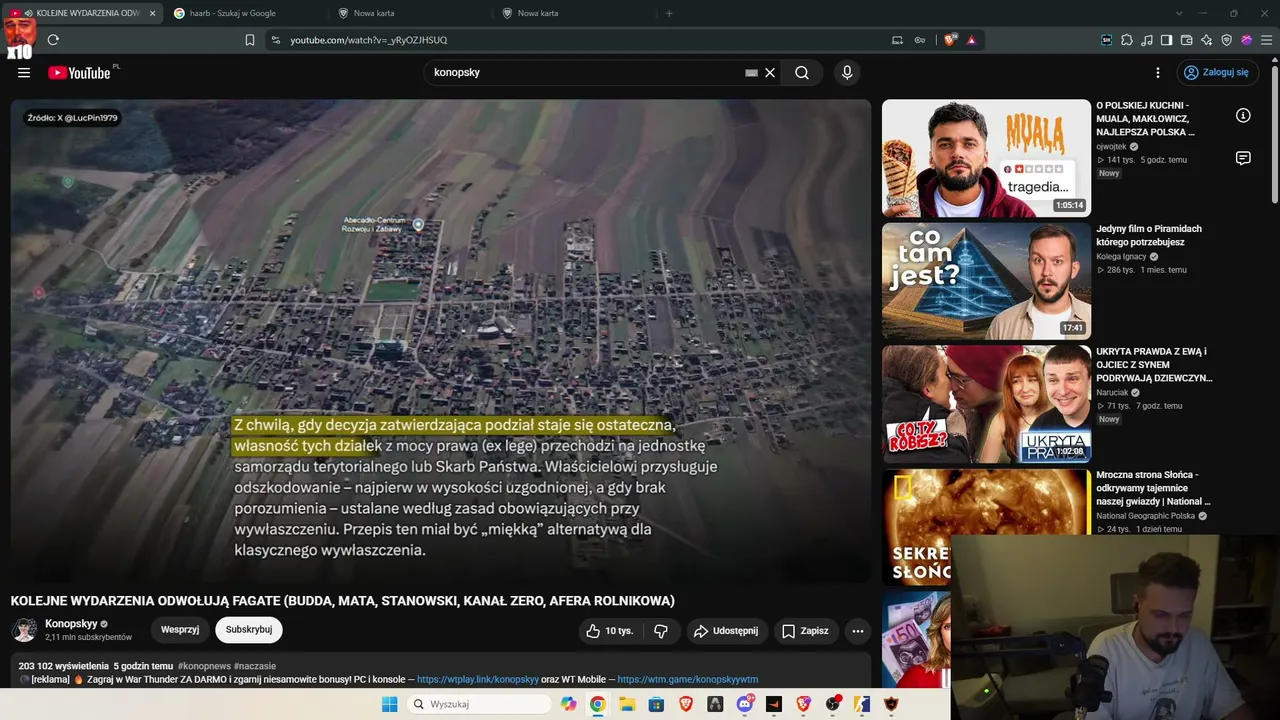The height and width of the screenshot is (720, 1280).
Task: Click the #naczasie hashtag
Action: click(255, 666)
